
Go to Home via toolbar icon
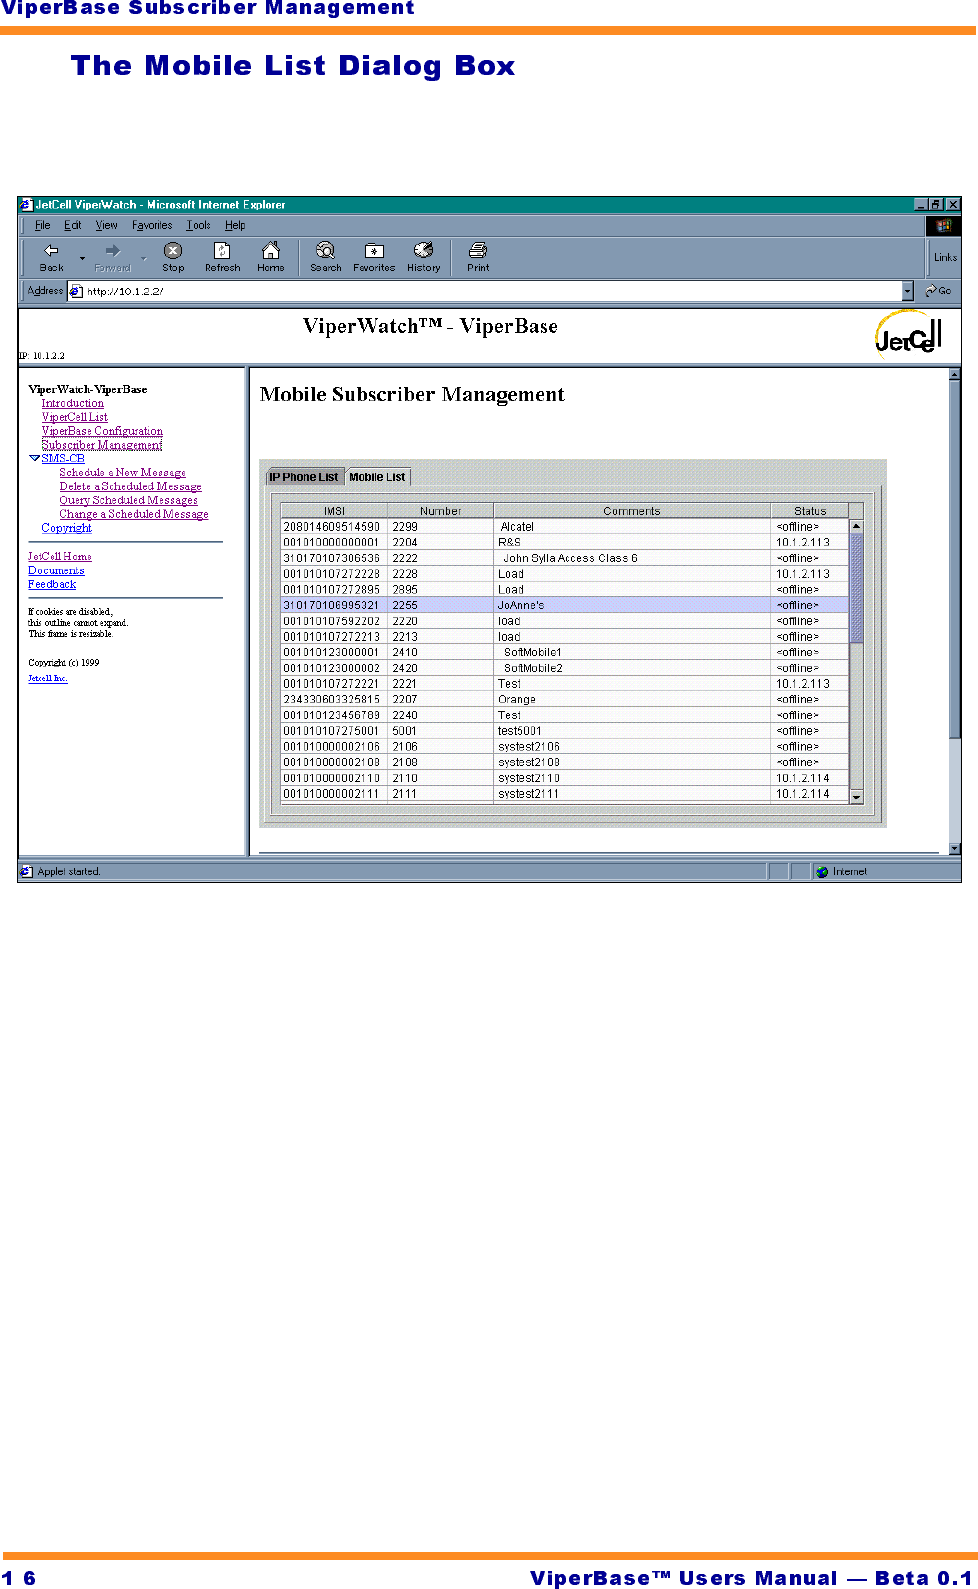[270, 256]
